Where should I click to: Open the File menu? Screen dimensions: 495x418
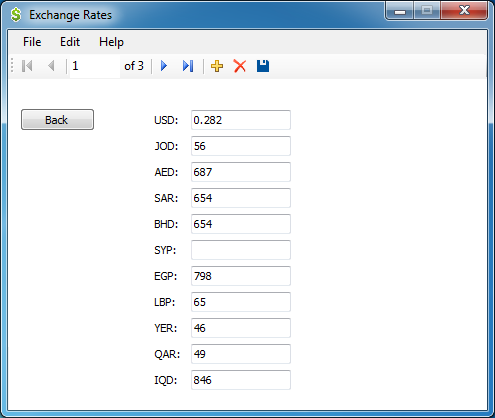tap(32, 42)
